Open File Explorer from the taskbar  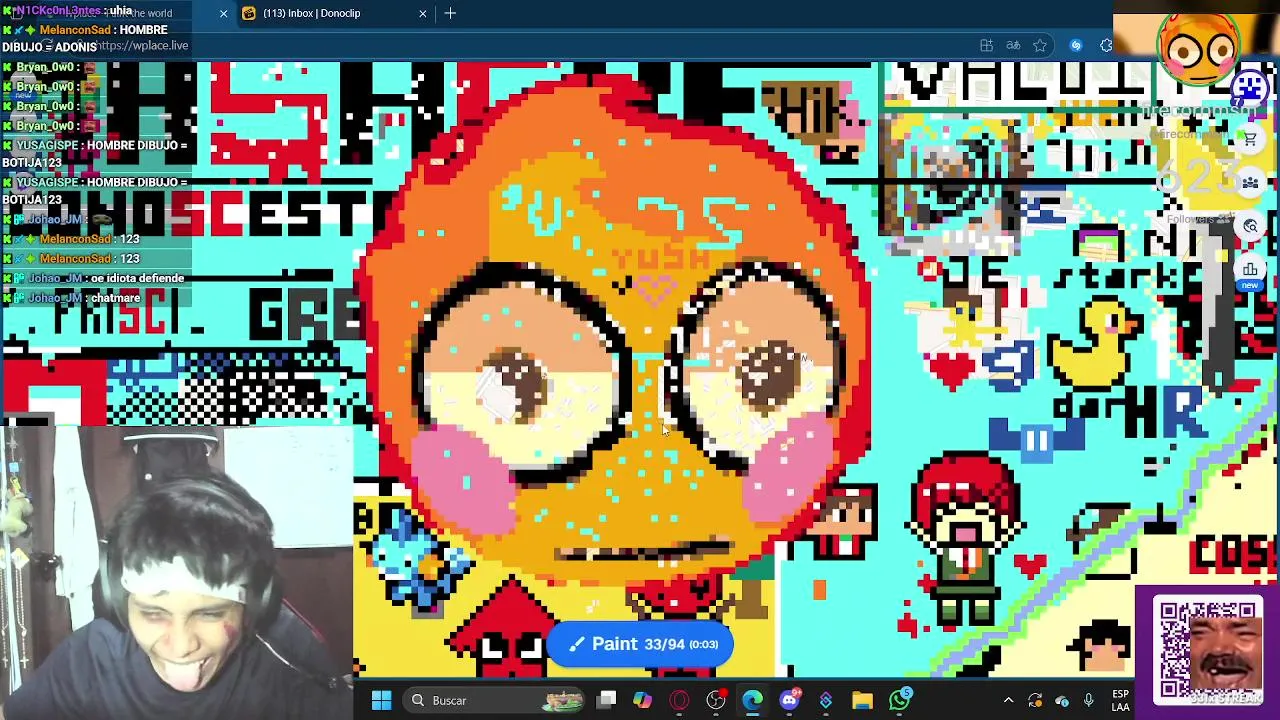[x=862, y=701]
